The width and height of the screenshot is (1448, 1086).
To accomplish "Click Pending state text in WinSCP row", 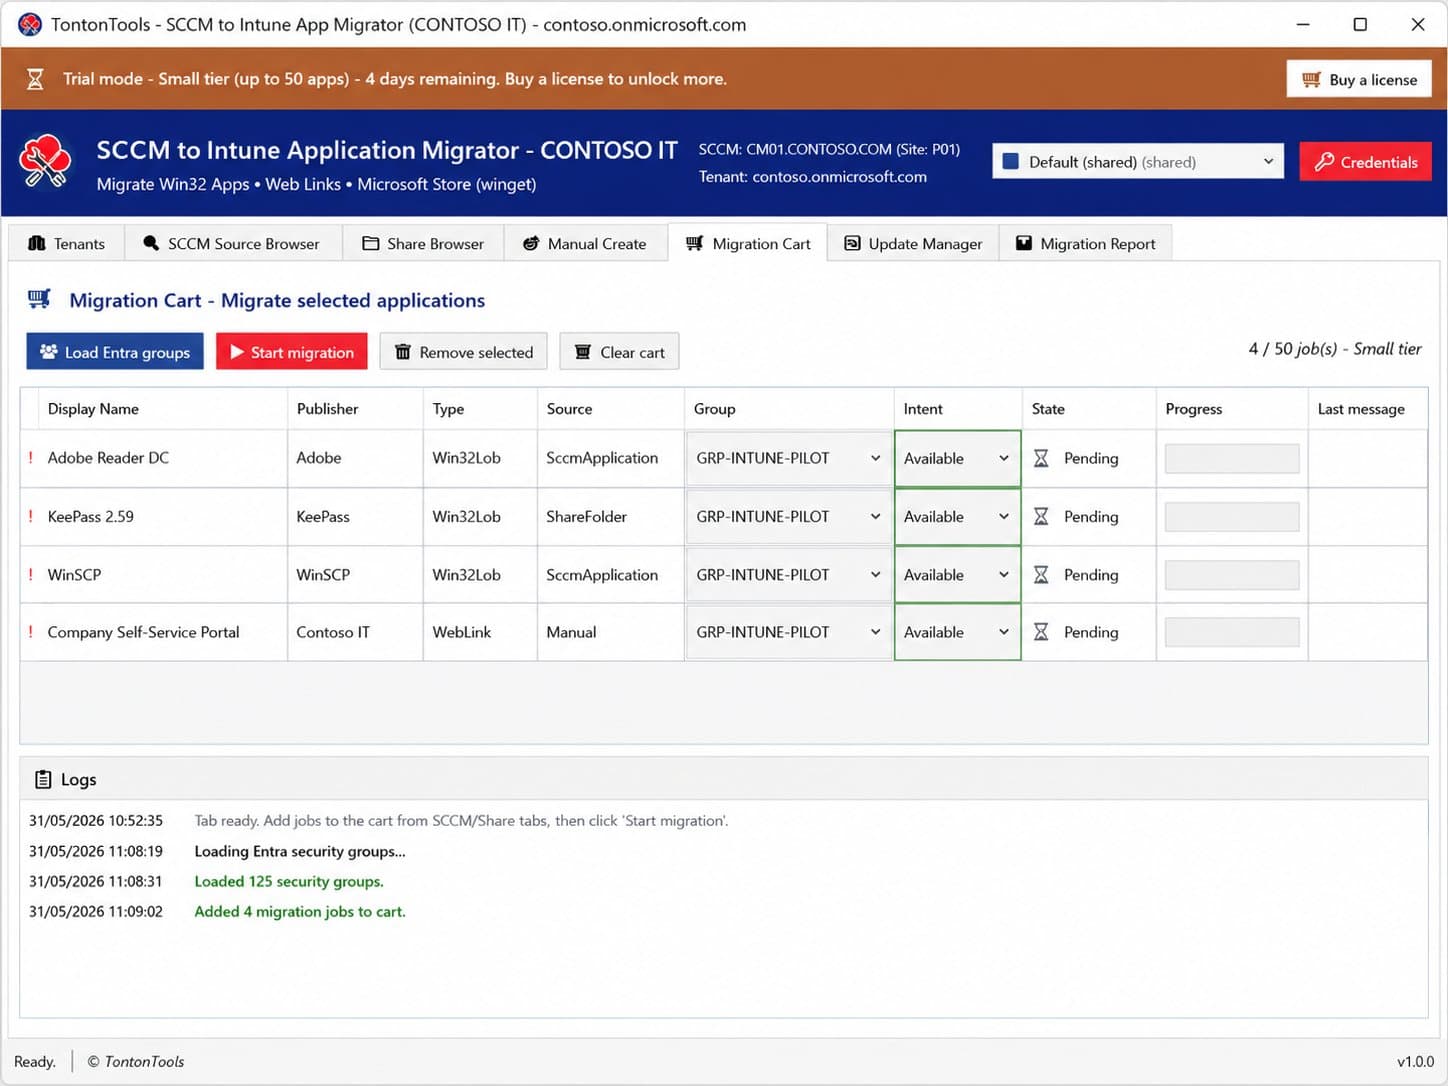I will point(1091,574).
